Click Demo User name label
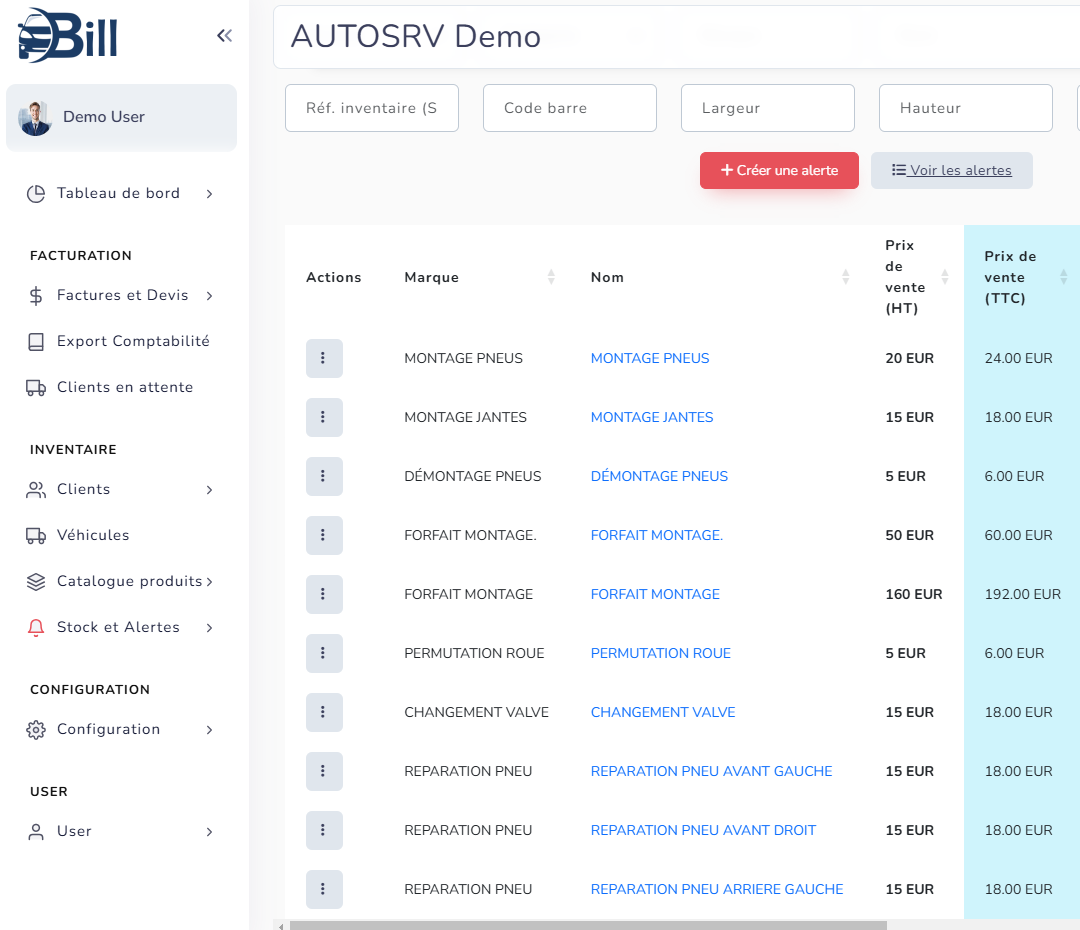This screenshot has width=1080, height=930. (104, 117)
